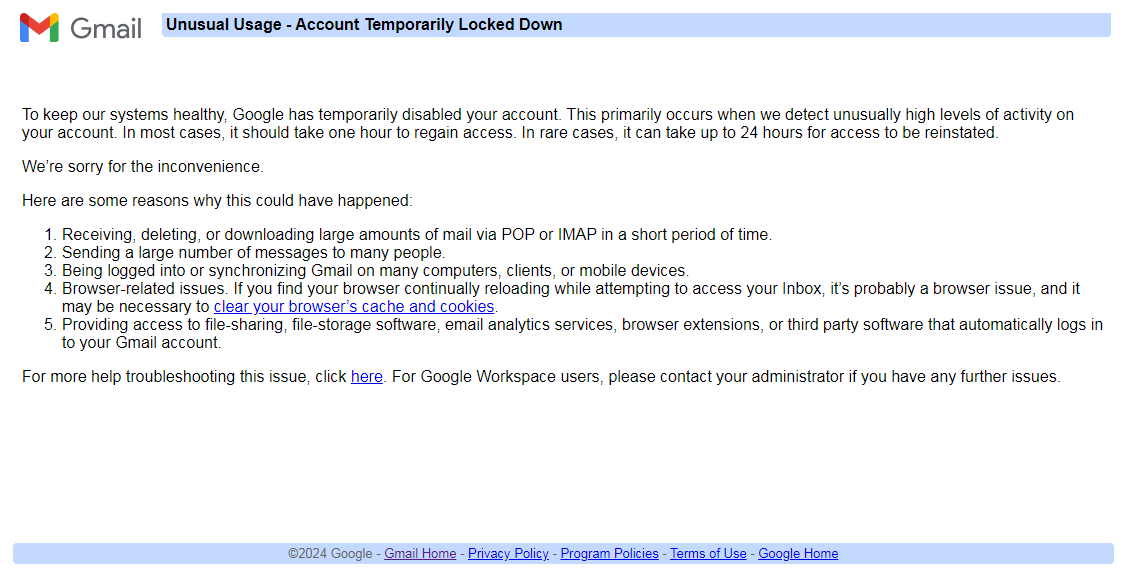Click the 'Sending a large number of messages' reason
1131x586 pixels.
[253, 253]
